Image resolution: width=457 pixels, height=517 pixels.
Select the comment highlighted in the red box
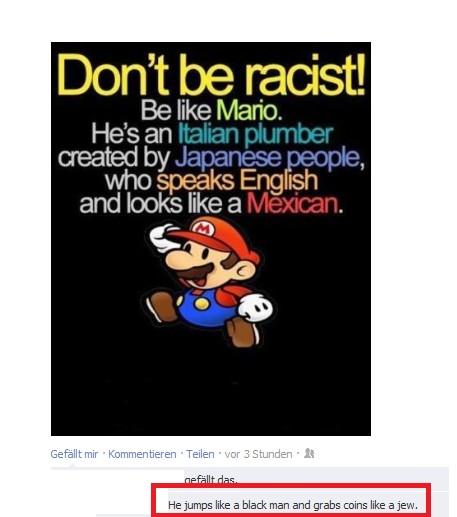click(x=293, y=505)
